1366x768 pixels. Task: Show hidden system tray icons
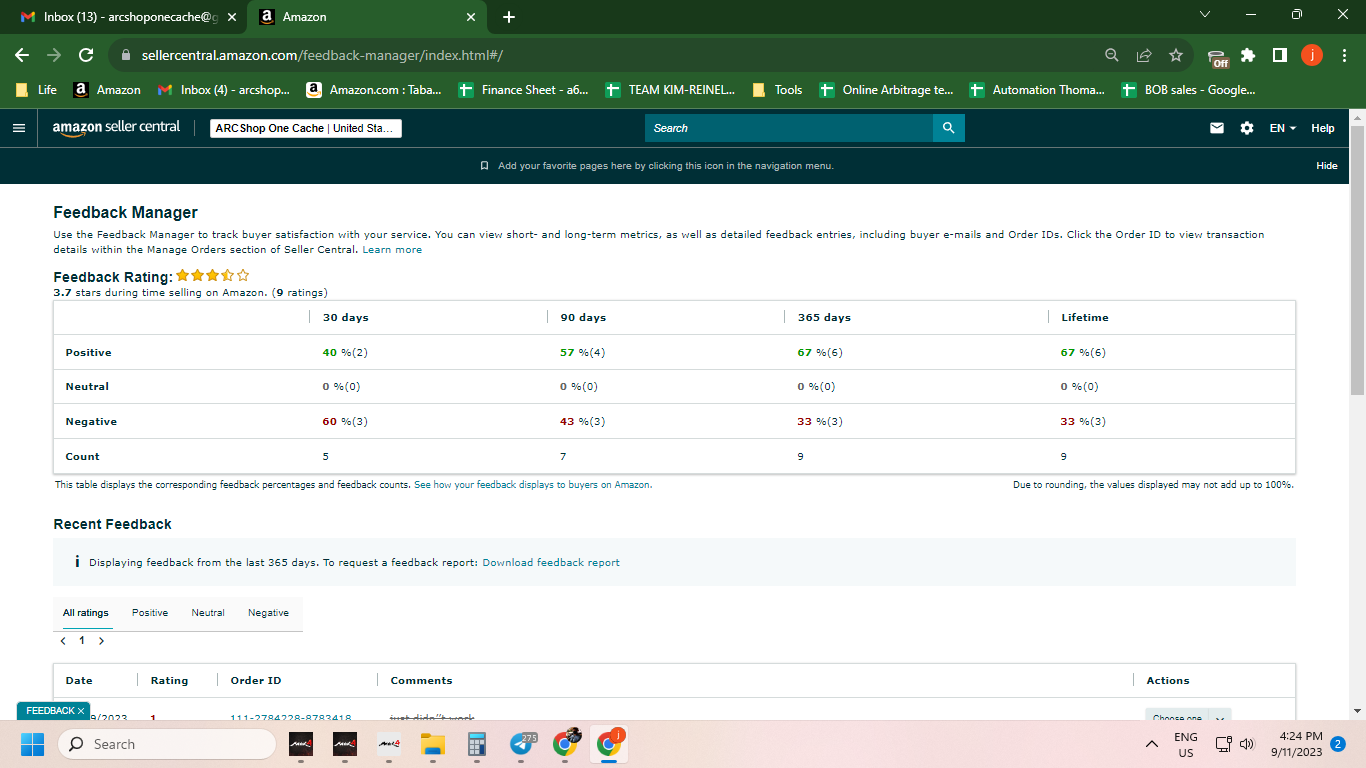(x=1152, y=744)
